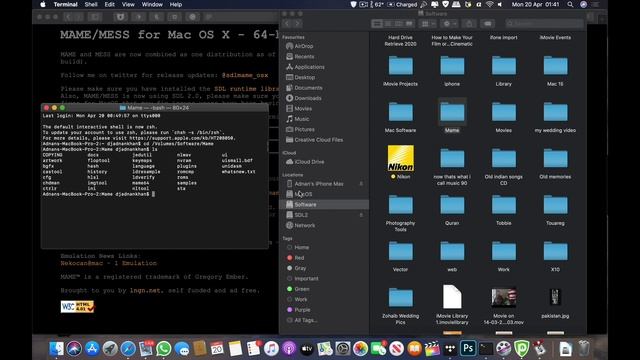Select Applications in Finder sidebar

tap(309, 67)
